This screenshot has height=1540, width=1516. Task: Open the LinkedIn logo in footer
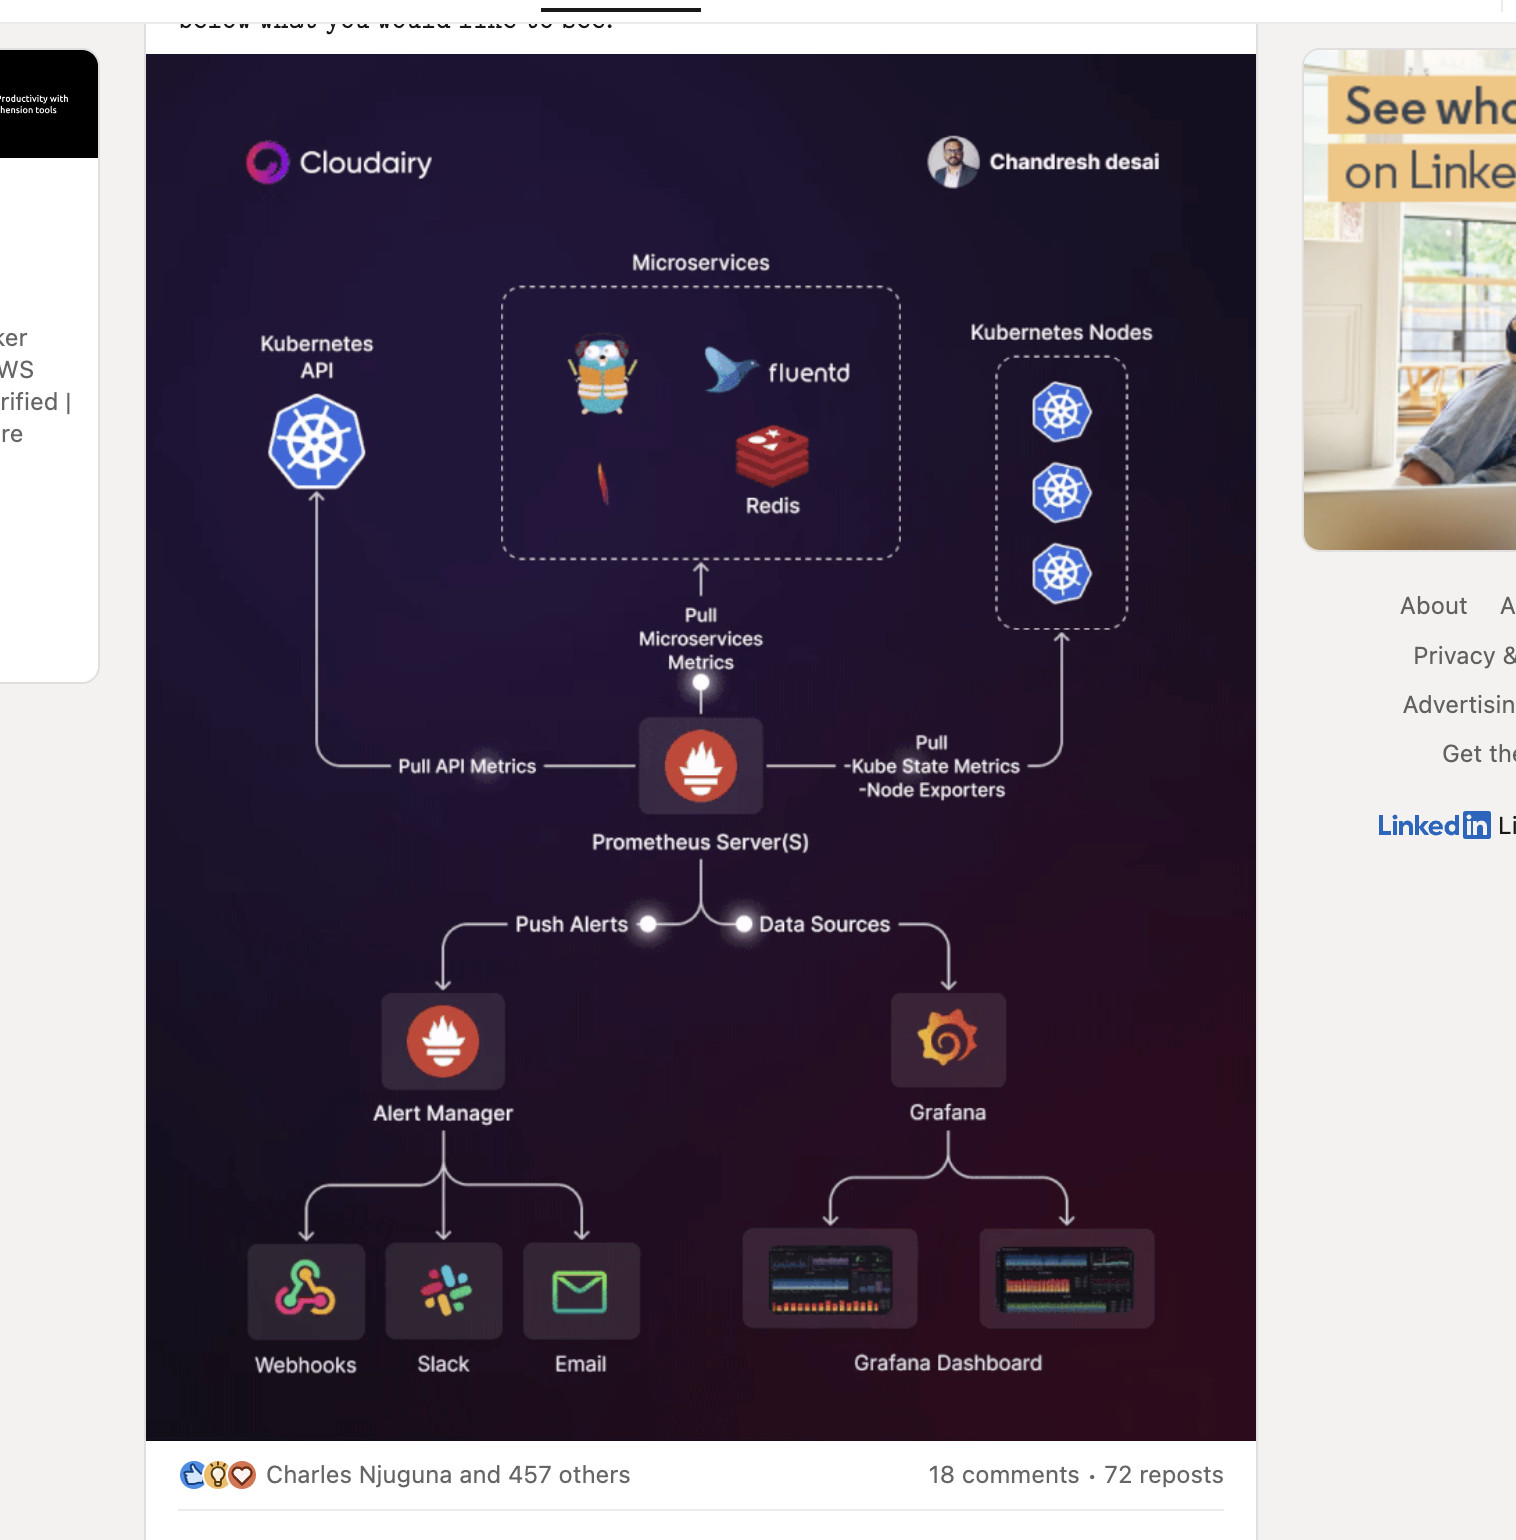pos(1434,825)
